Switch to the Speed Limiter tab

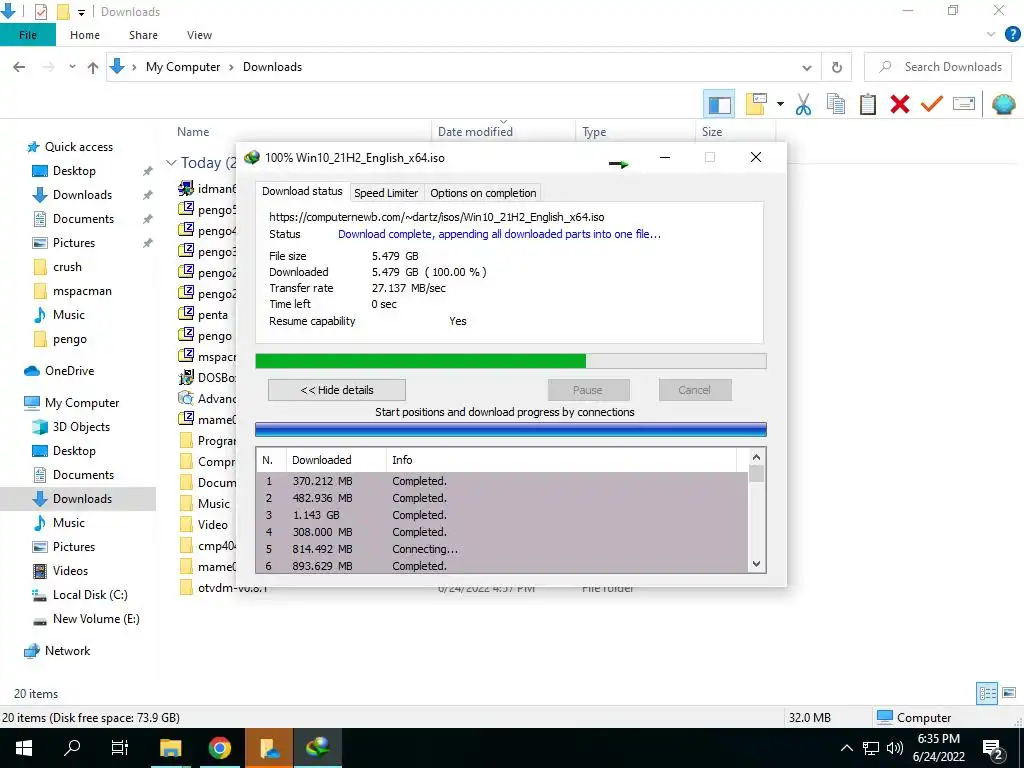tap(386, 193)
